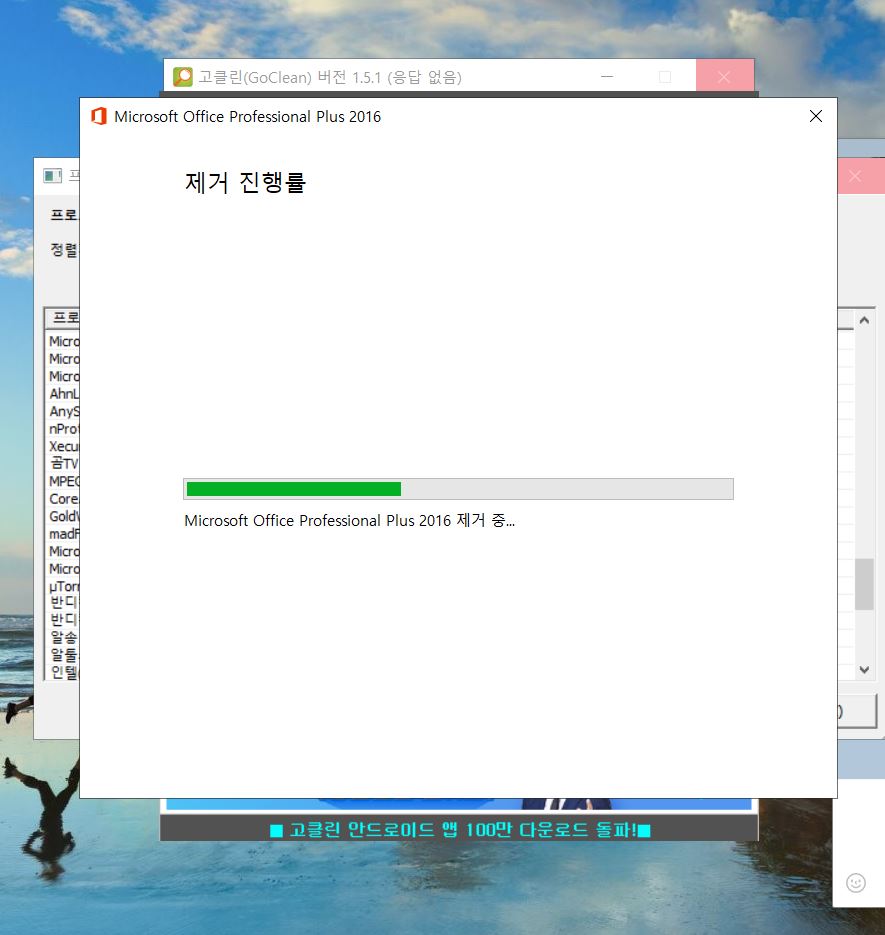Select the 'MPEG' row in program list
The height and width of the screenshot is (935, 885).
(64, 481)
